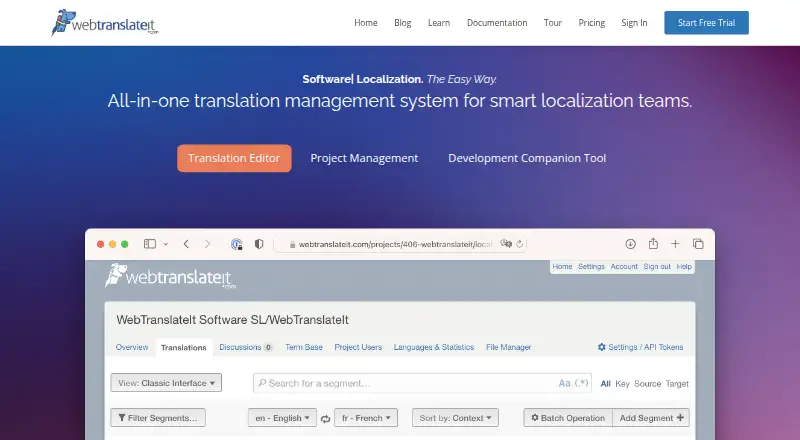Select the Key search scope
The width and height of the screenshot is (800, 440).
point(622,383)
